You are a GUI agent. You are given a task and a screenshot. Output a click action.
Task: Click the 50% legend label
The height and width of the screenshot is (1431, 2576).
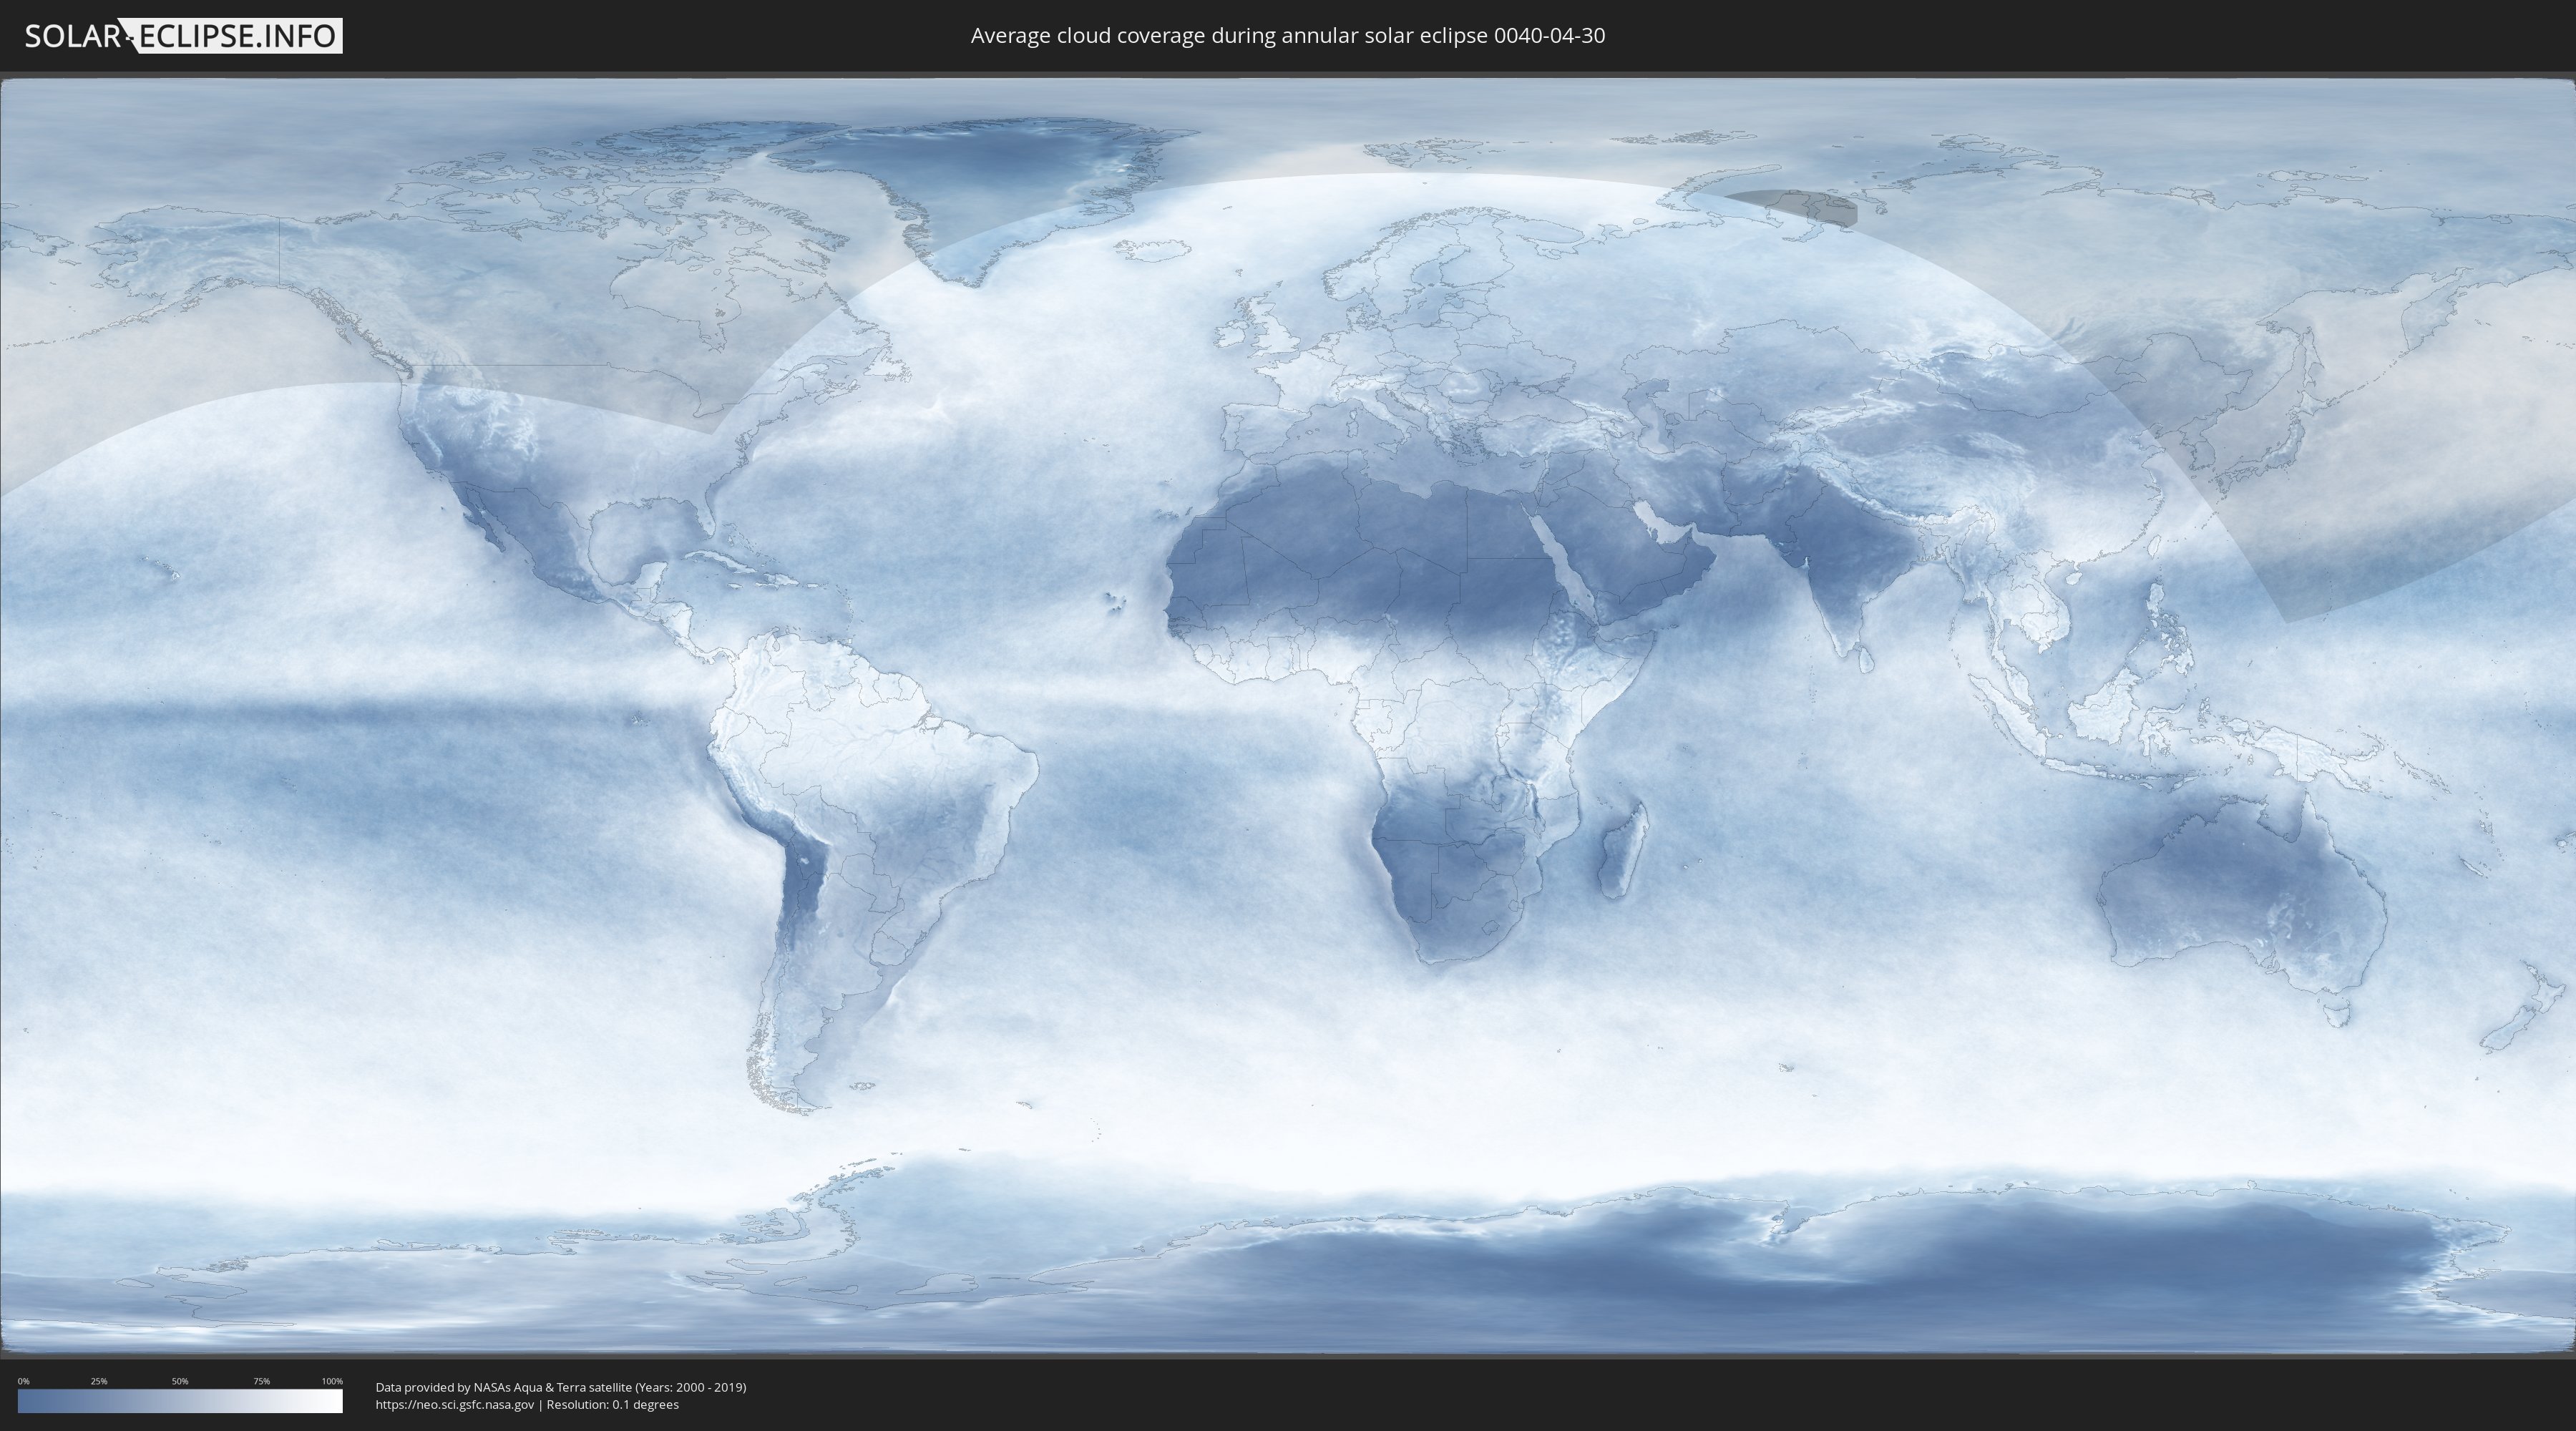pos(180,1381)
